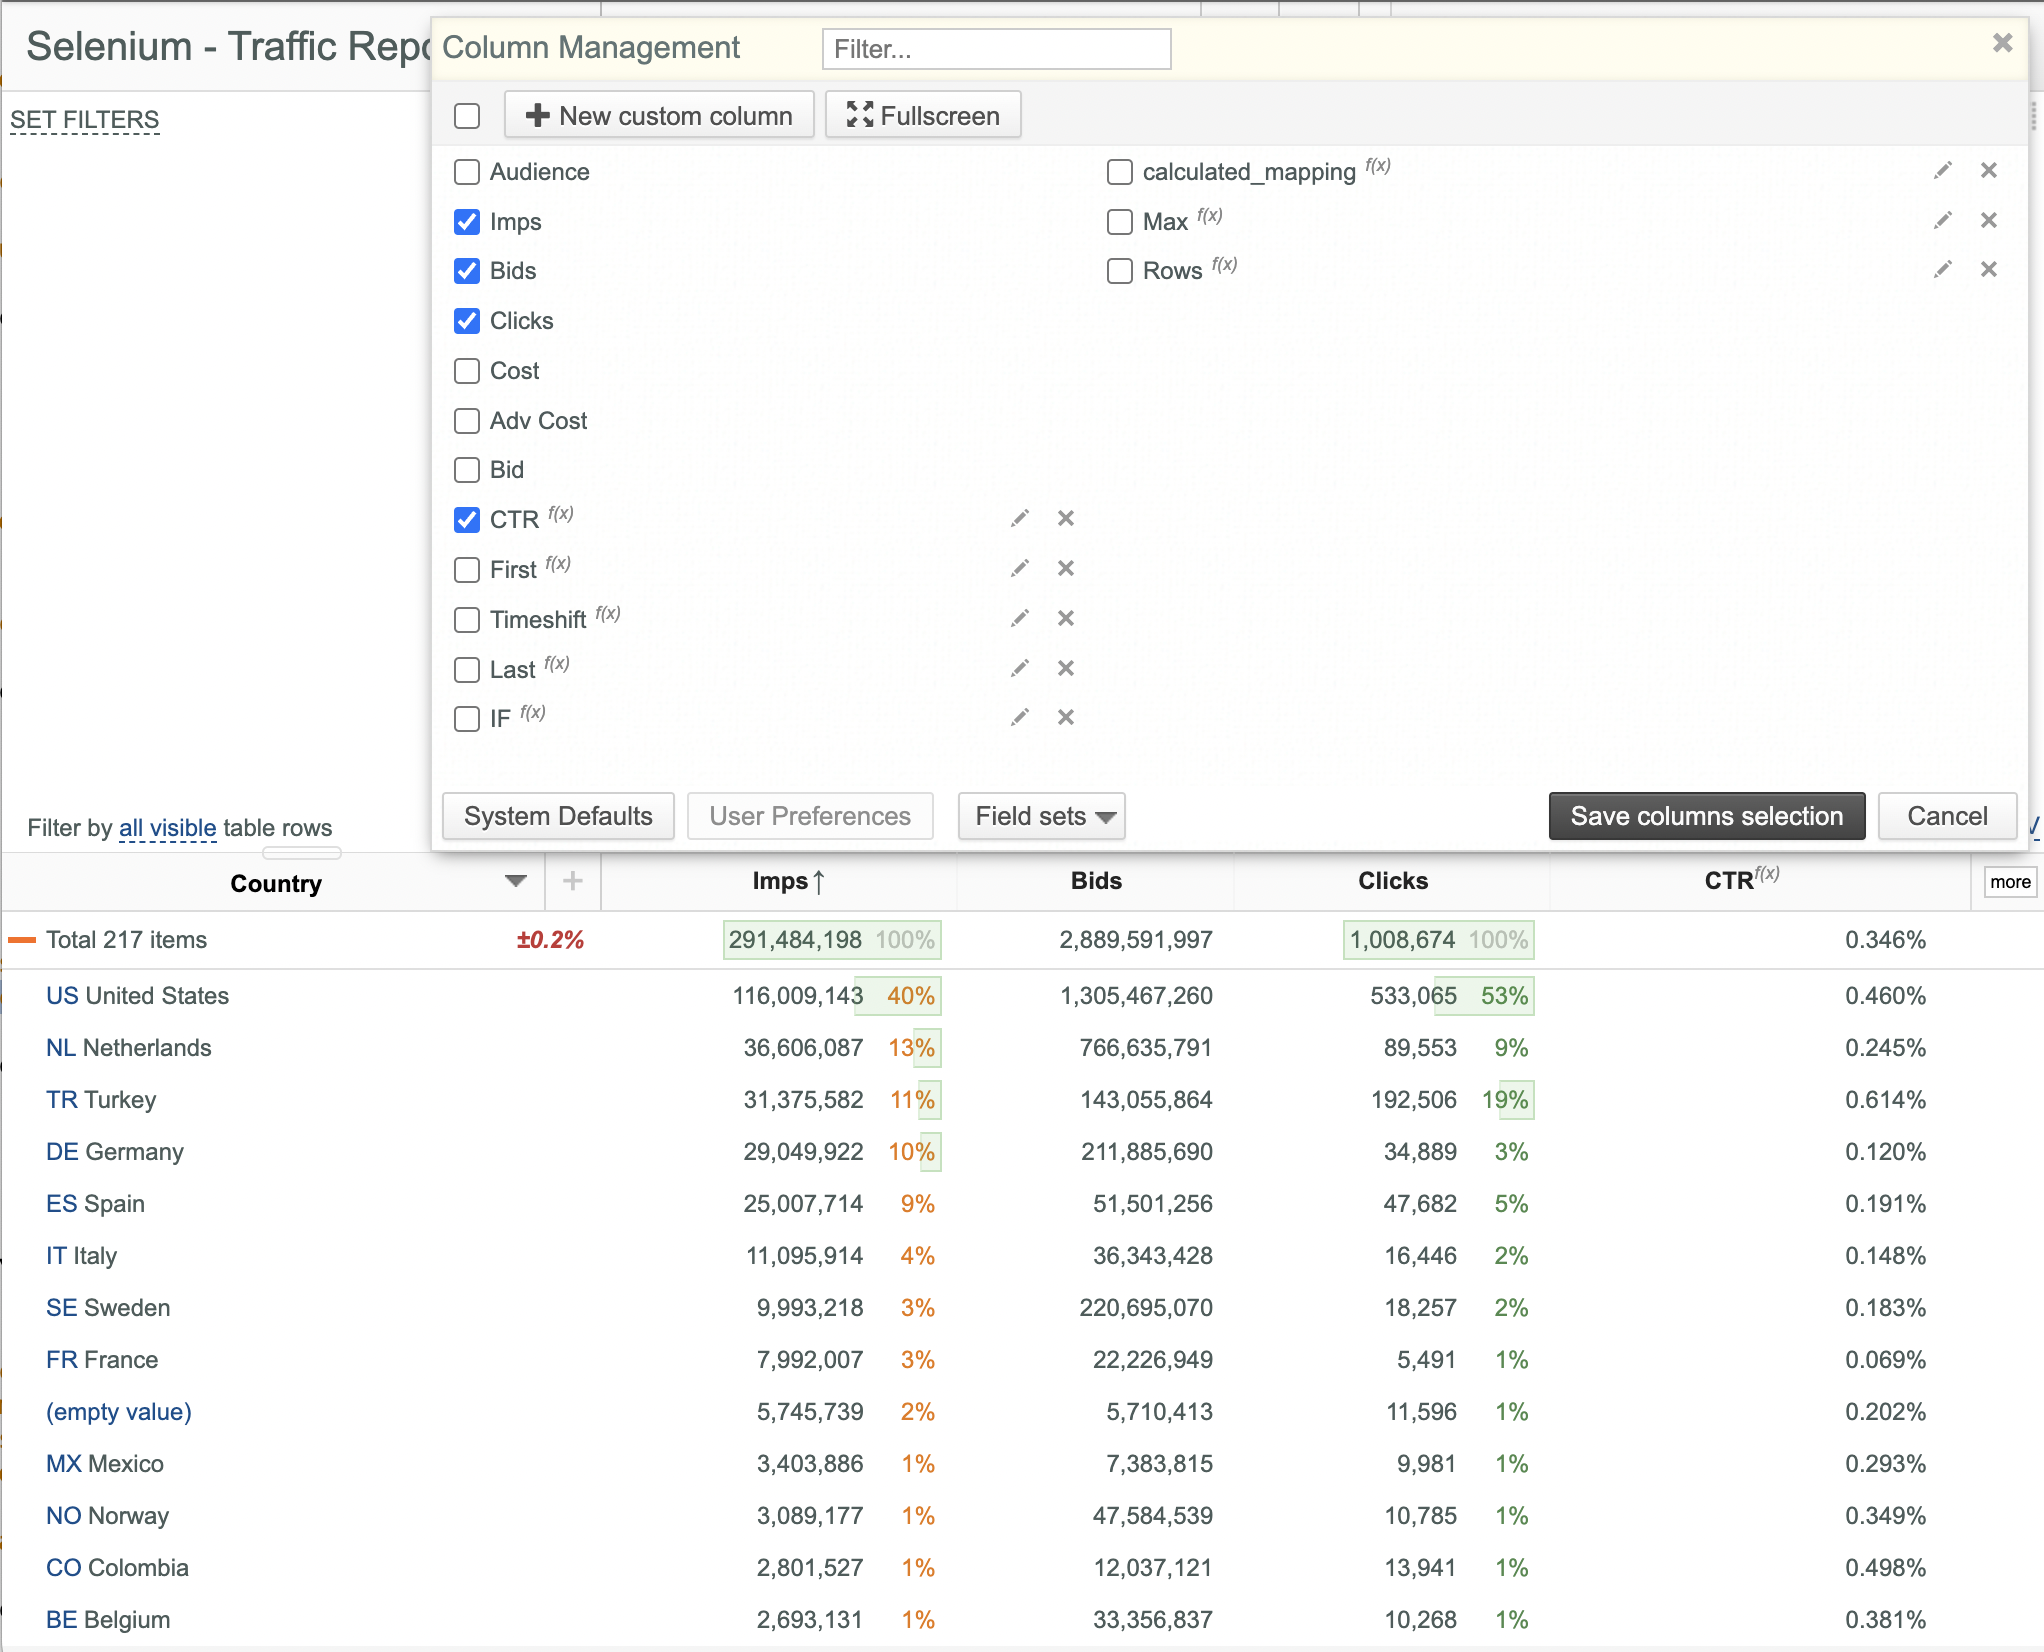Switch column manager to Fullscreen
Screen dimensions: 2044x1652
(x=923, y=115)
